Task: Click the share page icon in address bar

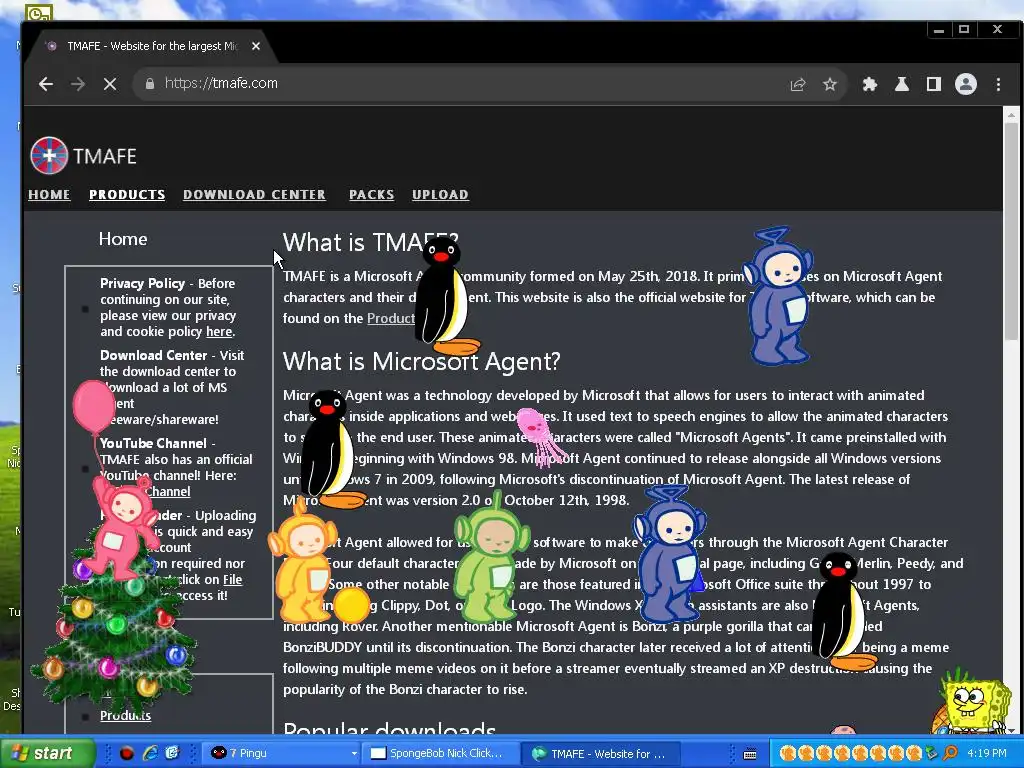Action: tap(797, 84)
